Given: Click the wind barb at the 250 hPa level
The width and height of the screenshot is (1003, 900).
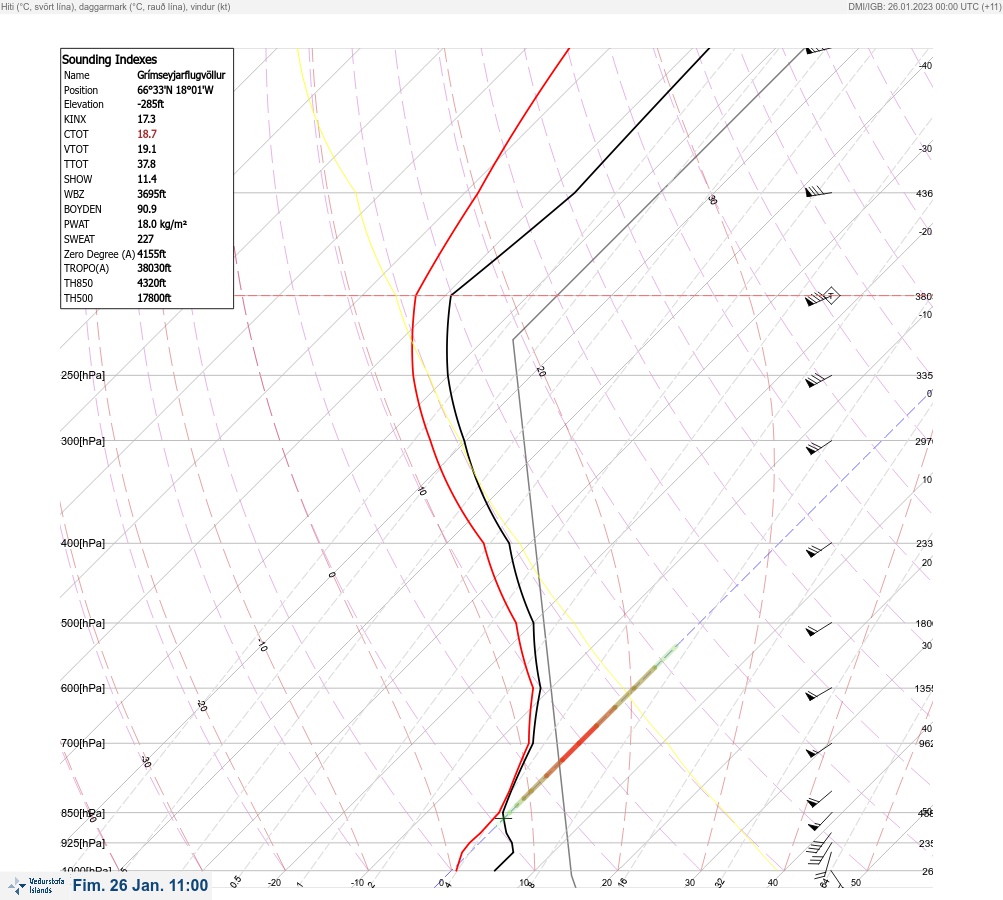Looking at the screenshot, I should pos(818,381).
